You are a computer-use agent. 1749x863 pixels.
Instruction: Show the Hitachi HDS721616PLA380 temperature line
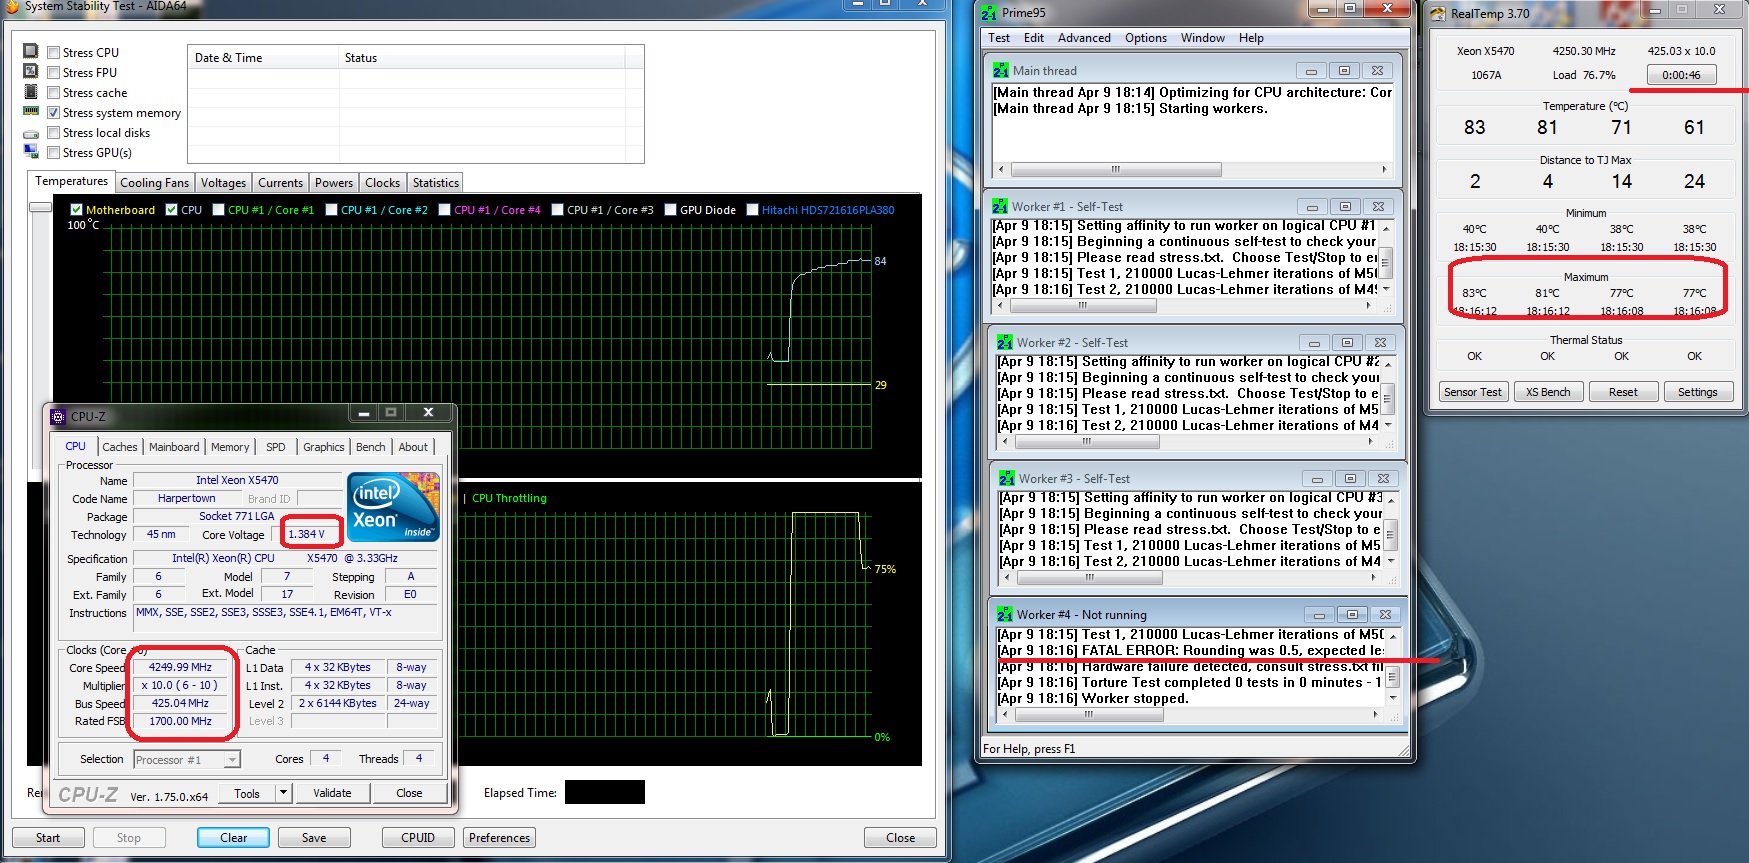752,210
